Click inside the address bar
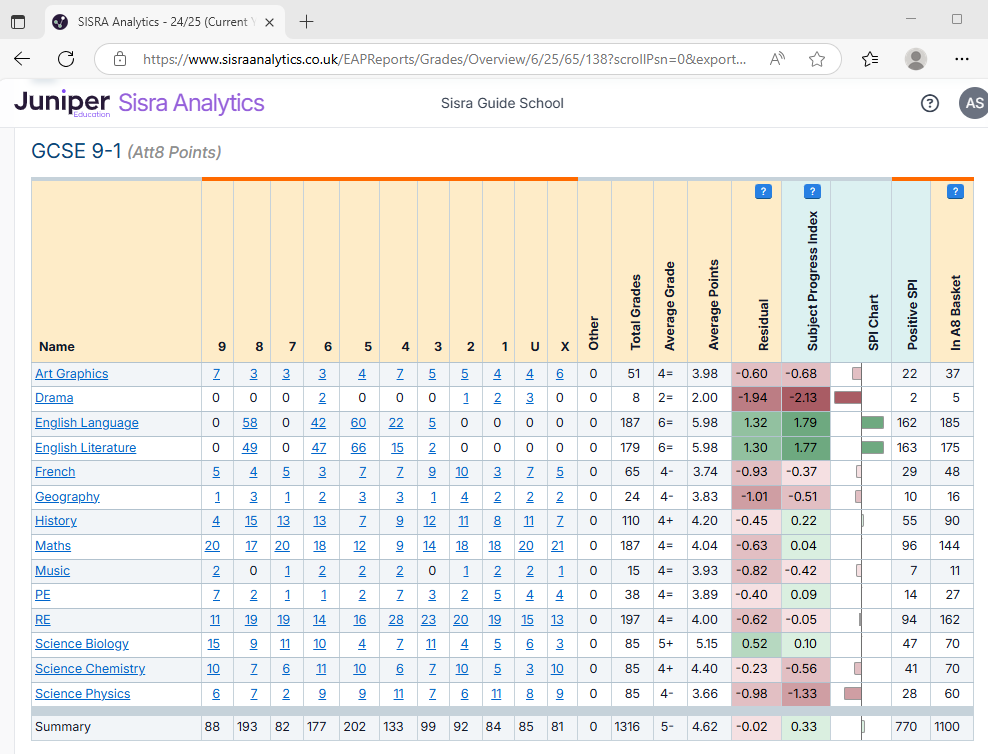988x754 pixels. coord(440,59)
